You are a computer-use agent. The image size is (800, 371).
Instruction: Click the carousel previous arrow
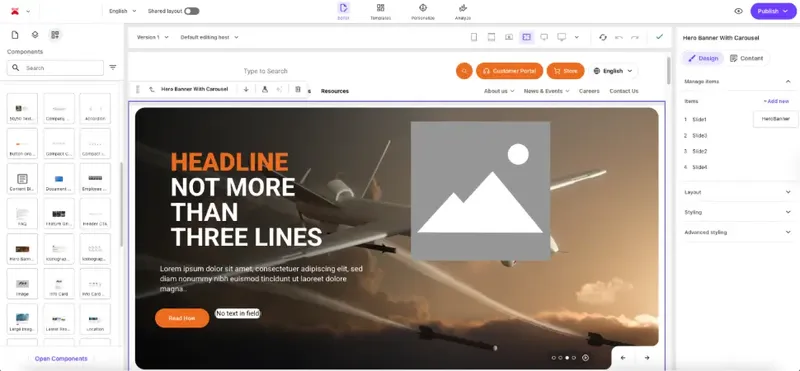click(622, 358)
